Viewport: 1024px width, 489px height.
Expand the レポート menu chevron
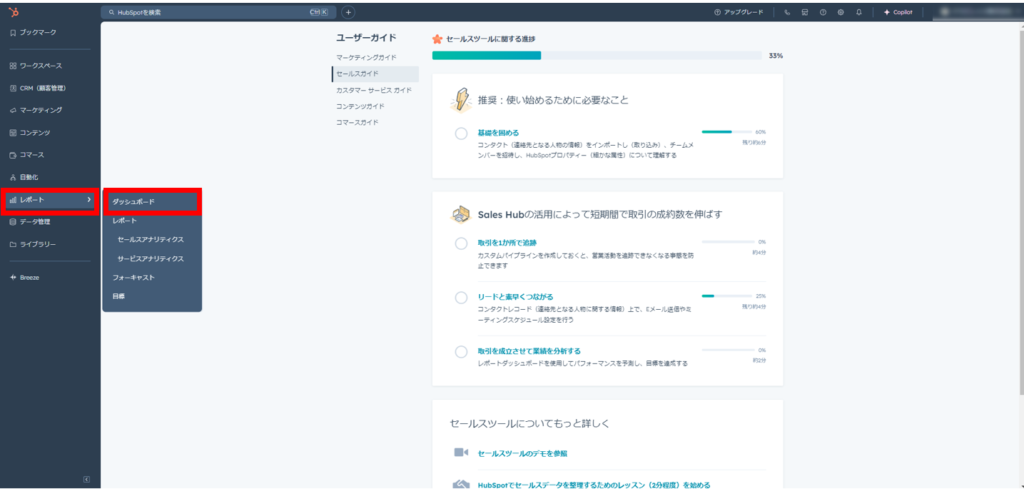pyautogui.click(x=89, y=199)
